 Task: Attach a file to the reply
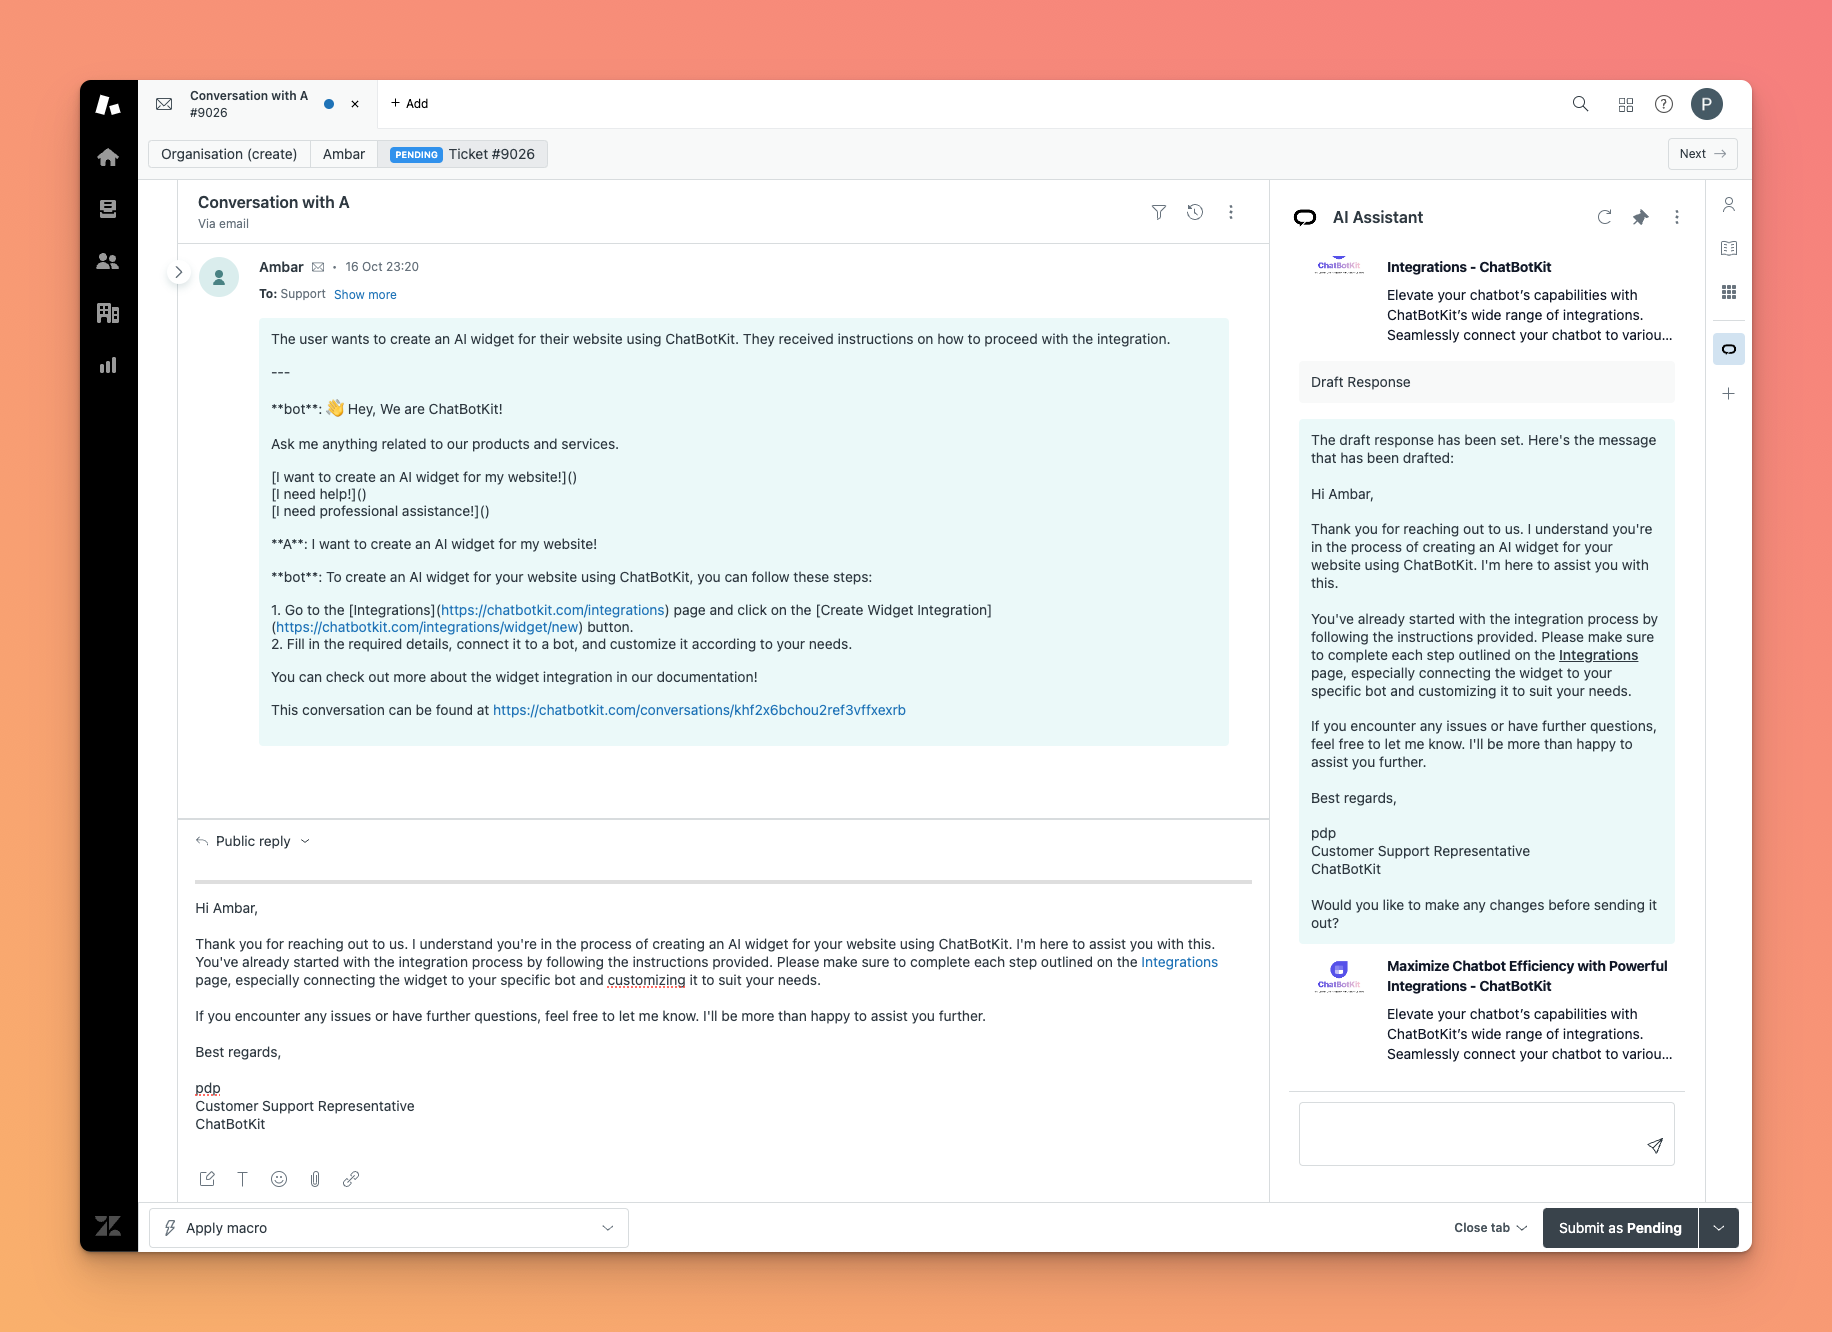pyautogui.click(x=315, y=1179)
